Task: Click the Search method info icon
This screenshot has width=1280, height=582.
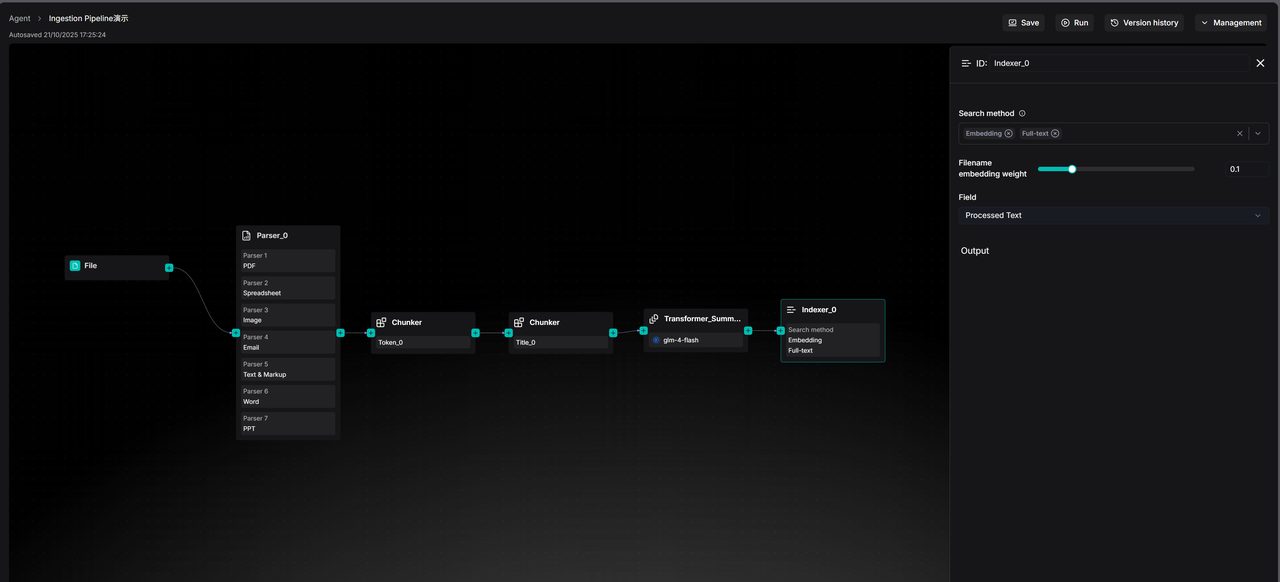Action: (x=1022, y=114)
